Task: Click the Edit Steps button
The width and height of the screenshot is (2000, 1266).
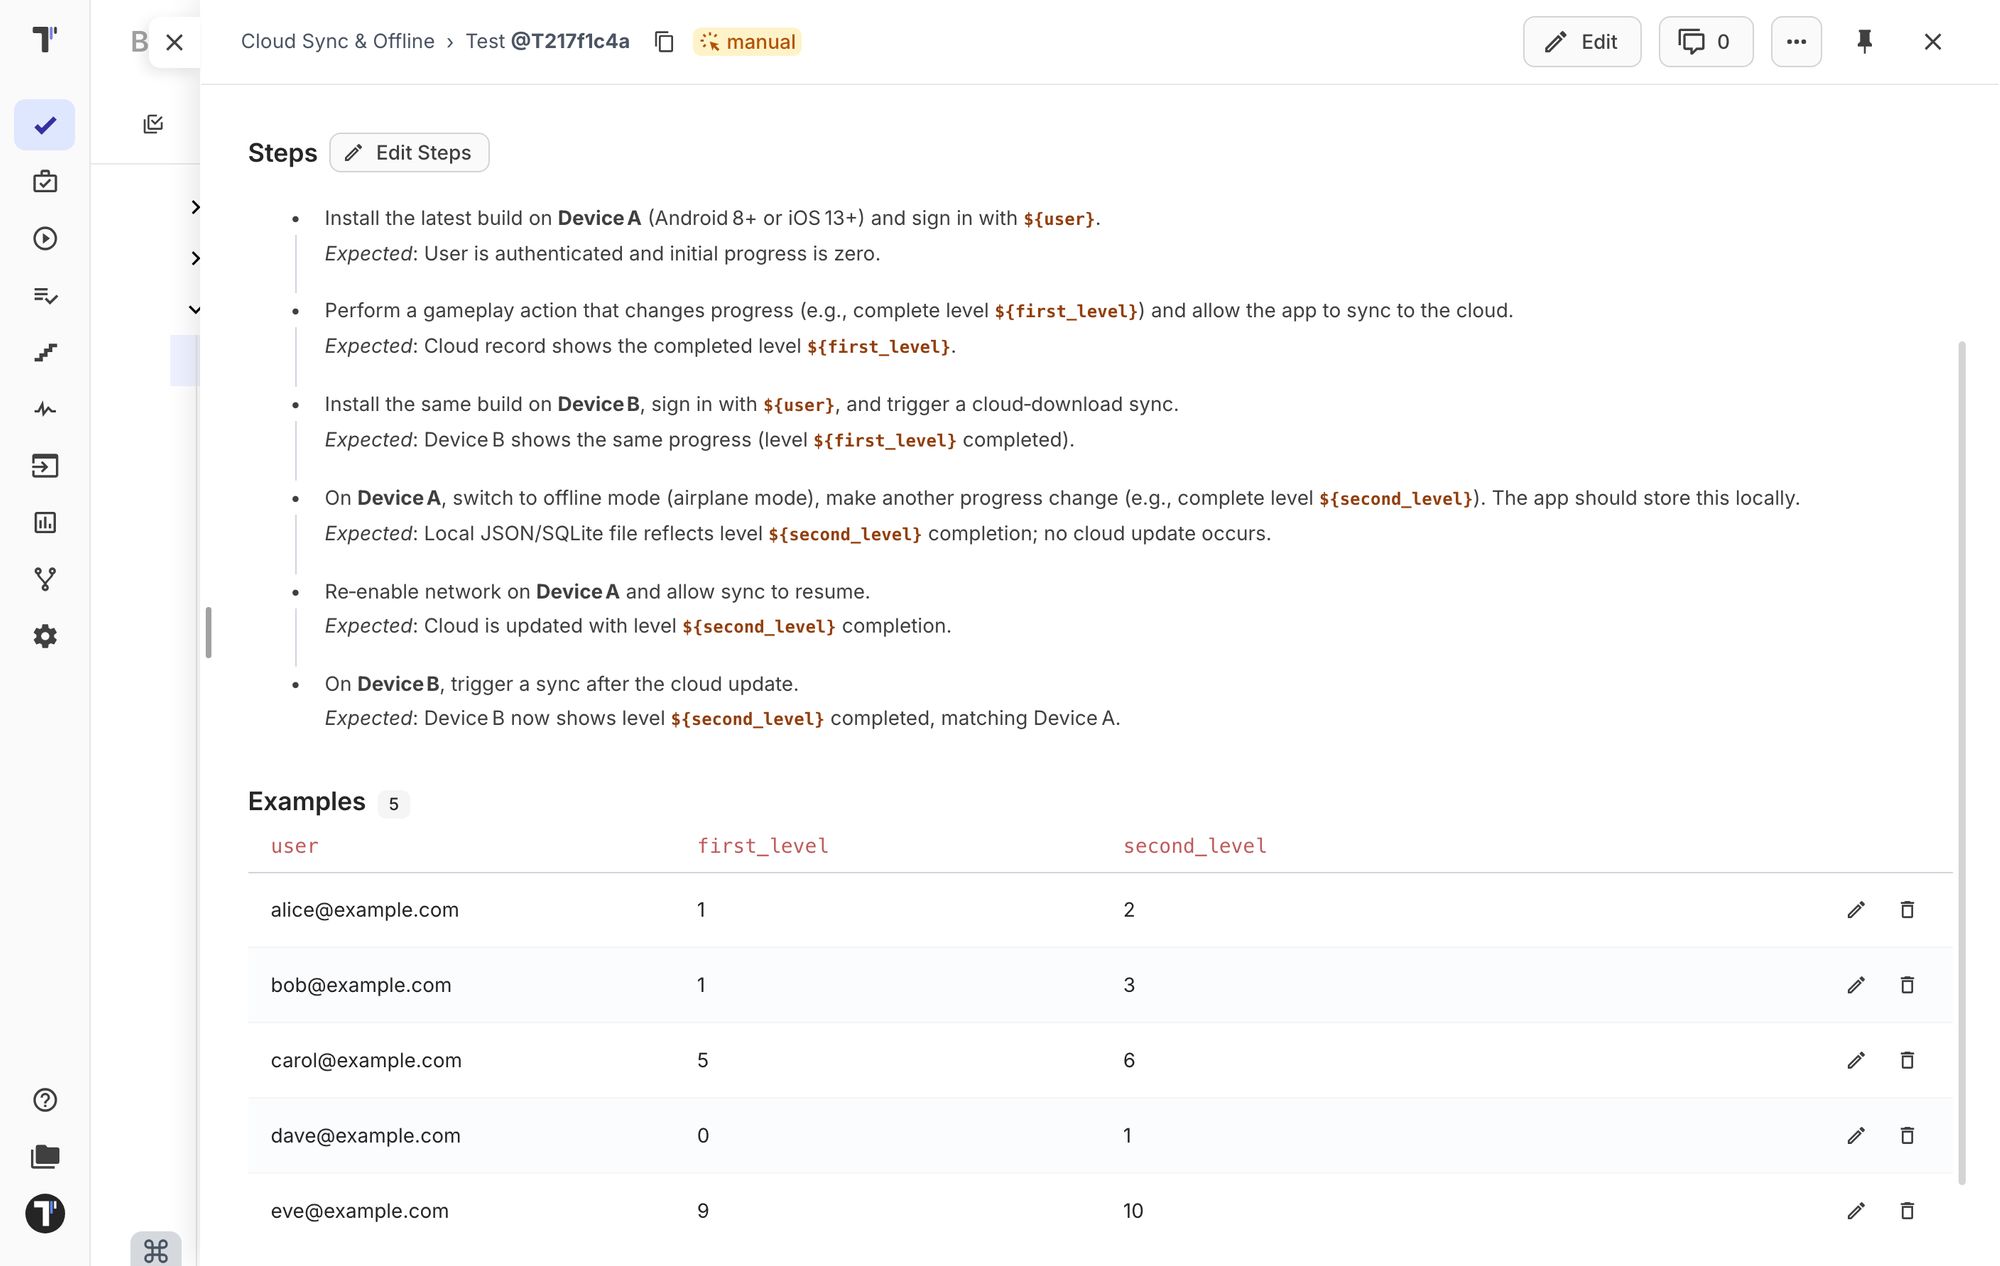Action: (409, 153)
